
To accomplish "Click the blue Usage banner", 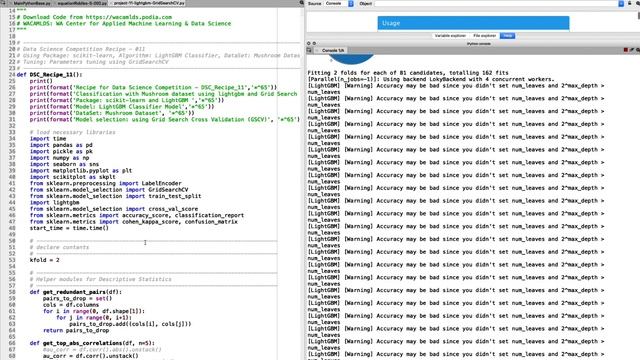I will coord(473,23).
